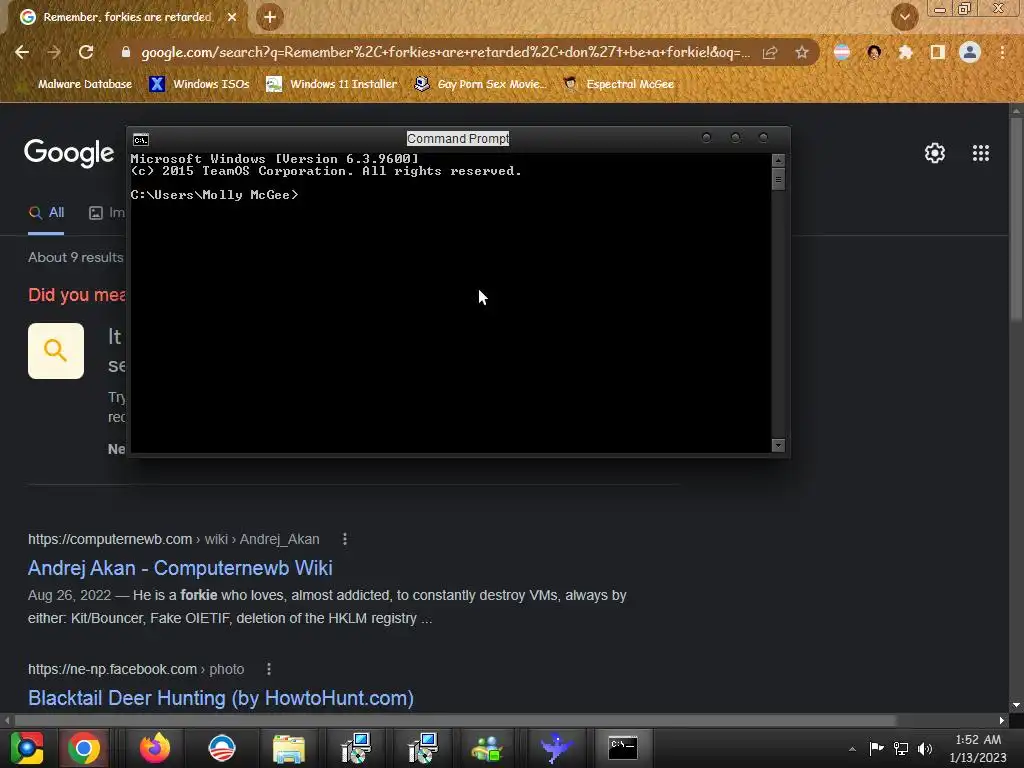Open the tab search dropdown in Chrome

click(904, 17)
